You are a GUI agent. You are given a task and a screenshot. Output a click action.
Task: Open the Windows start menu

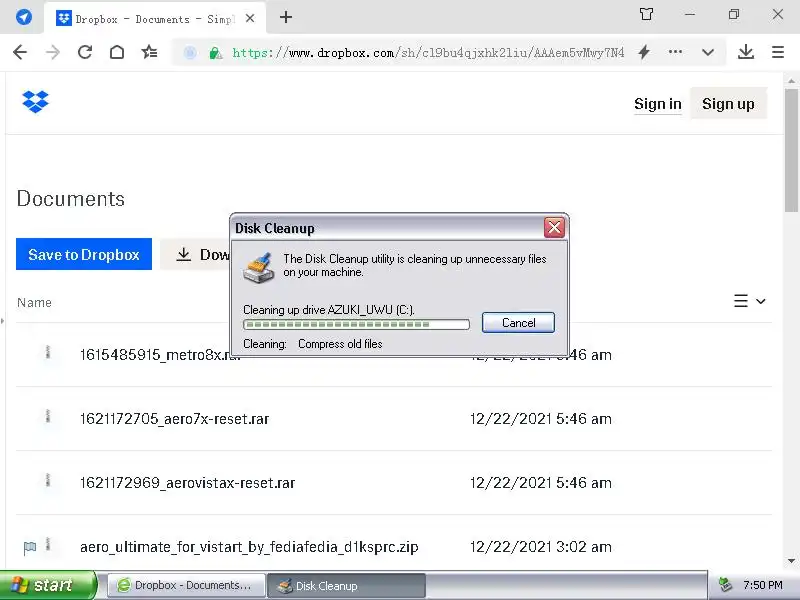click(x=48, y=585)
